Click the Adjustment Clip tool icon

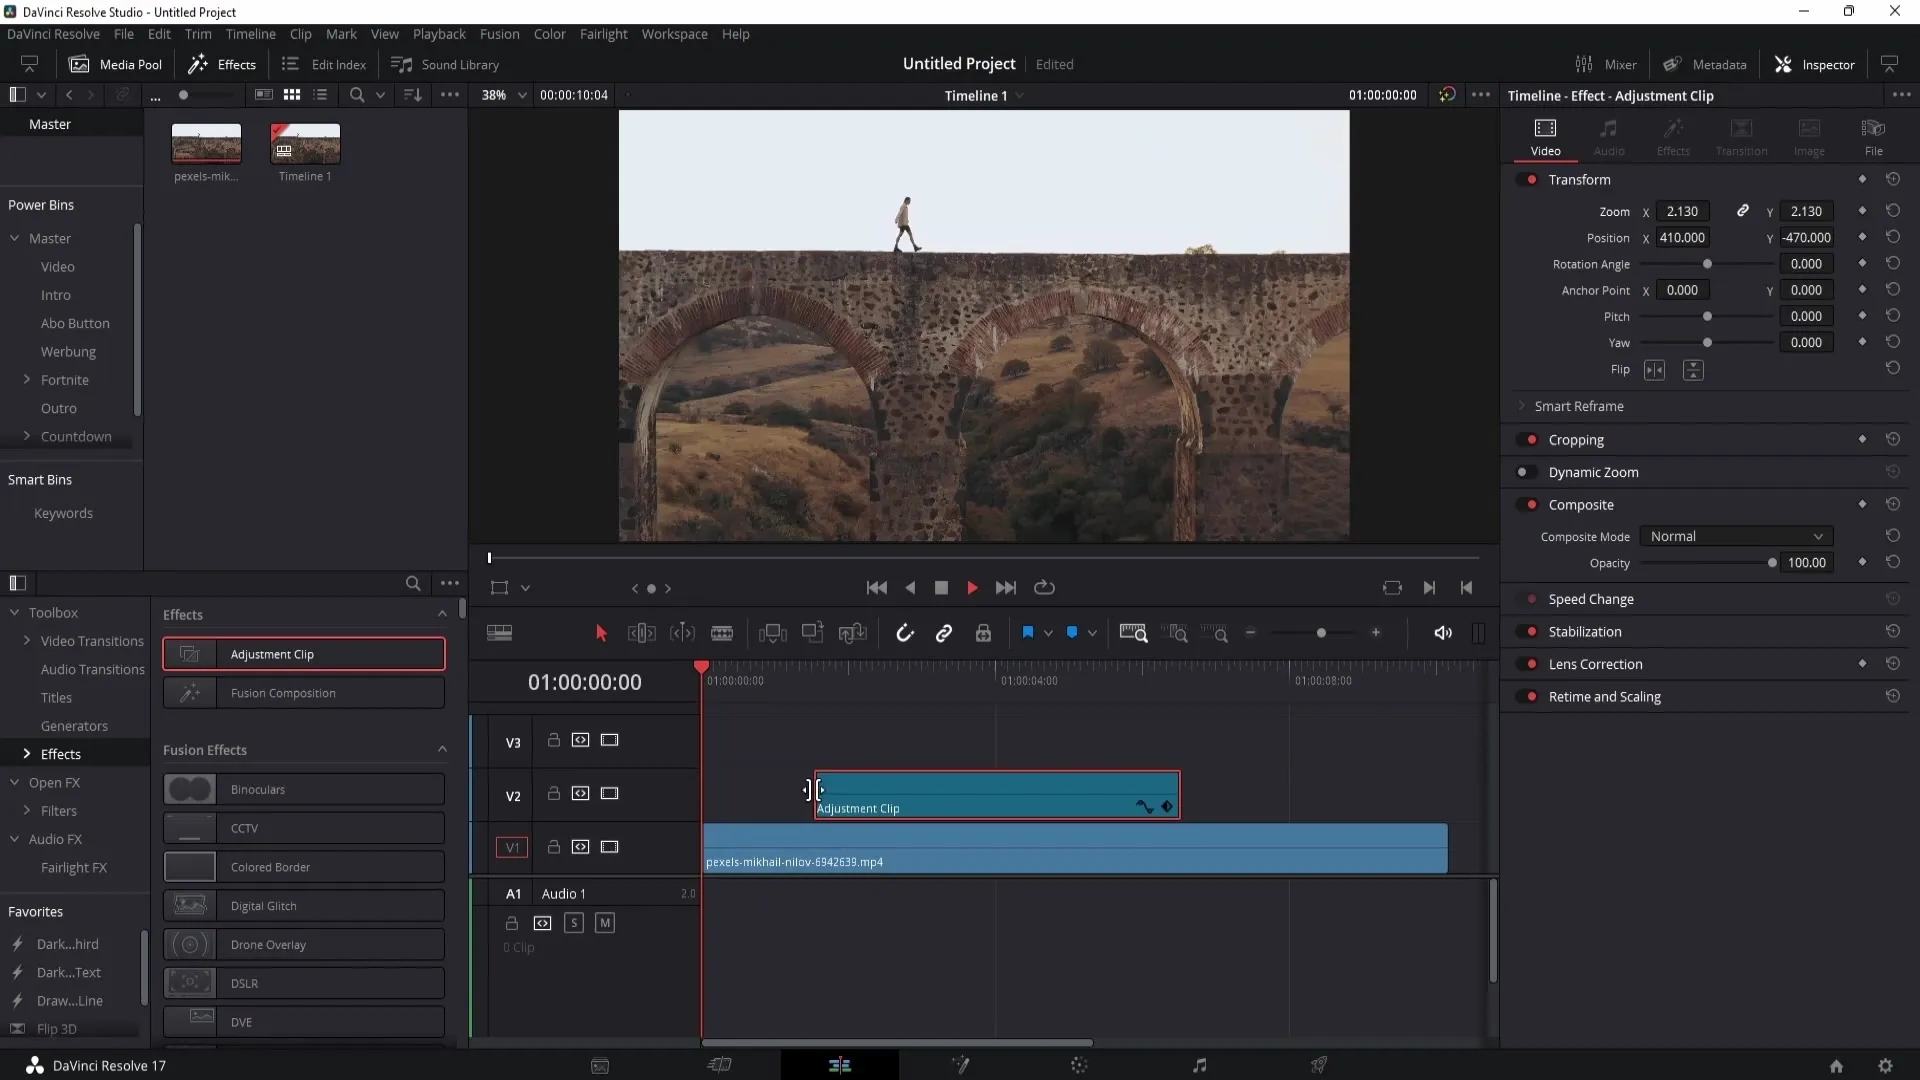pos(189,653)
